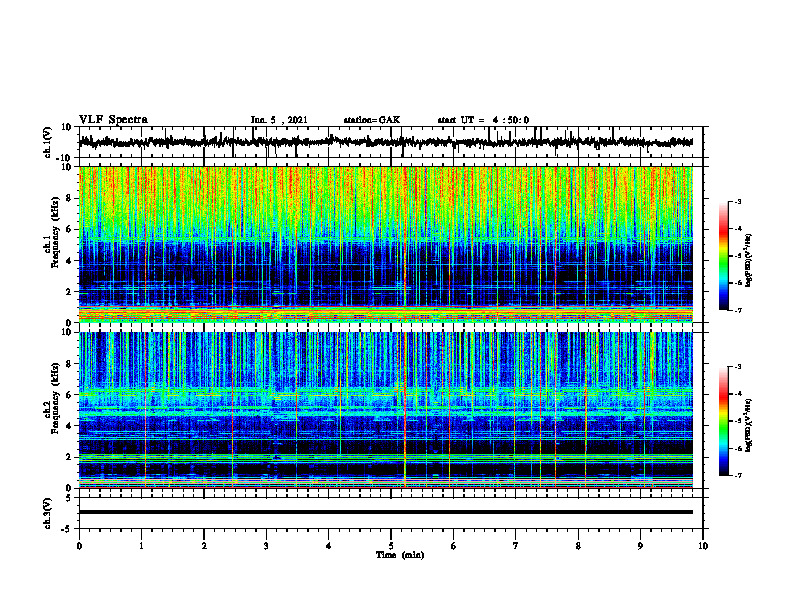Click the ch.1 spectrogram color scale bar
792x612 pixels.
724,256
